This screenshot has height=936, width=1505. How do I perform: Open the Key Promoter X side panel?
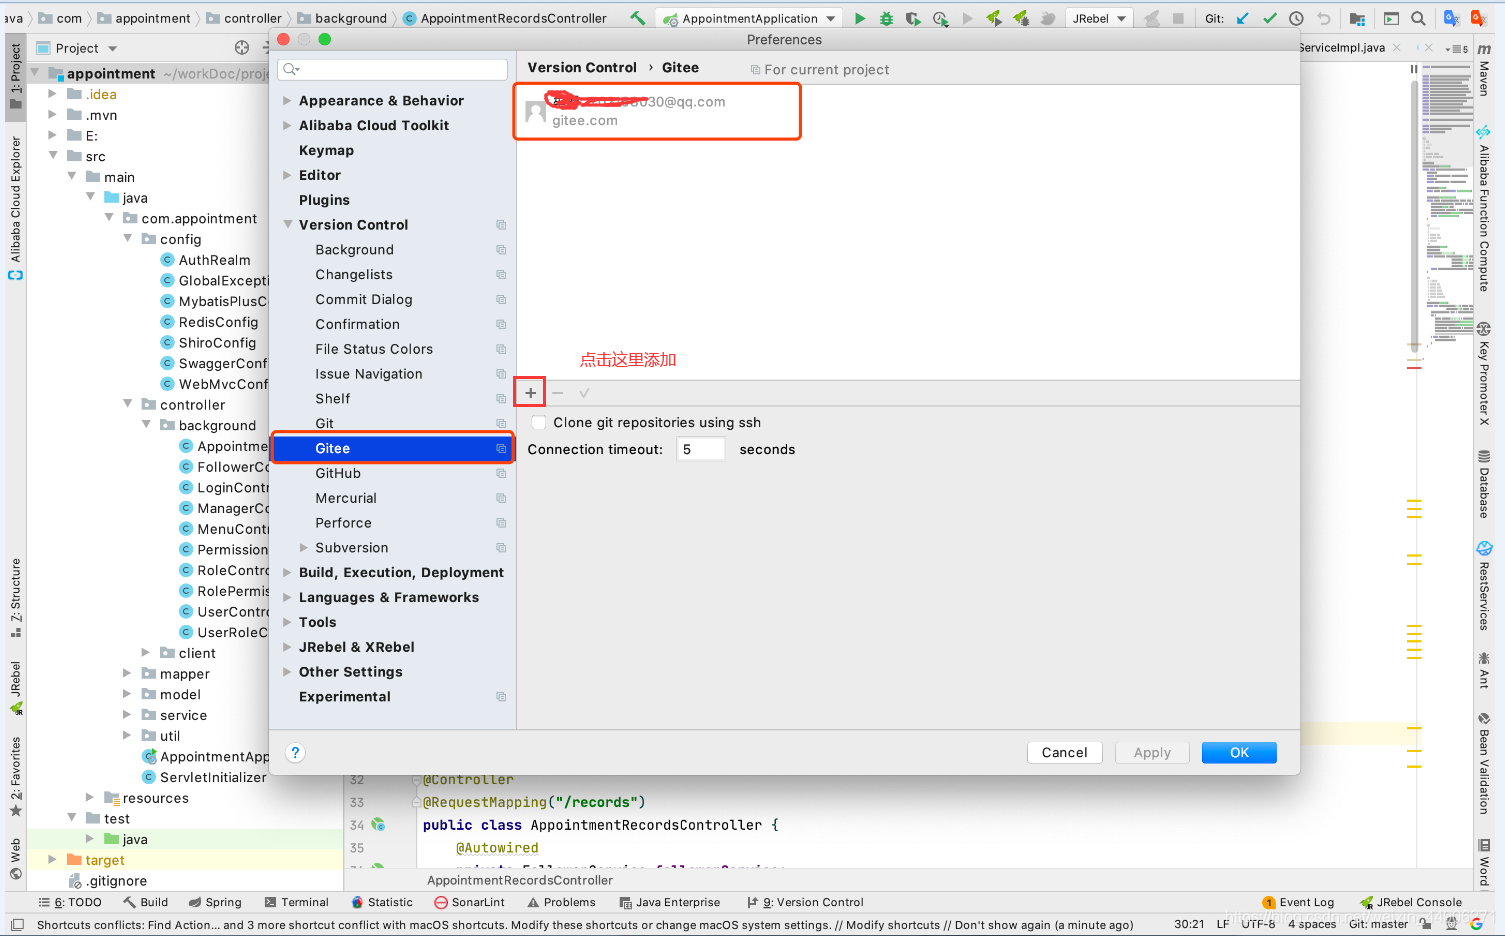click(x=1484, y=376)
